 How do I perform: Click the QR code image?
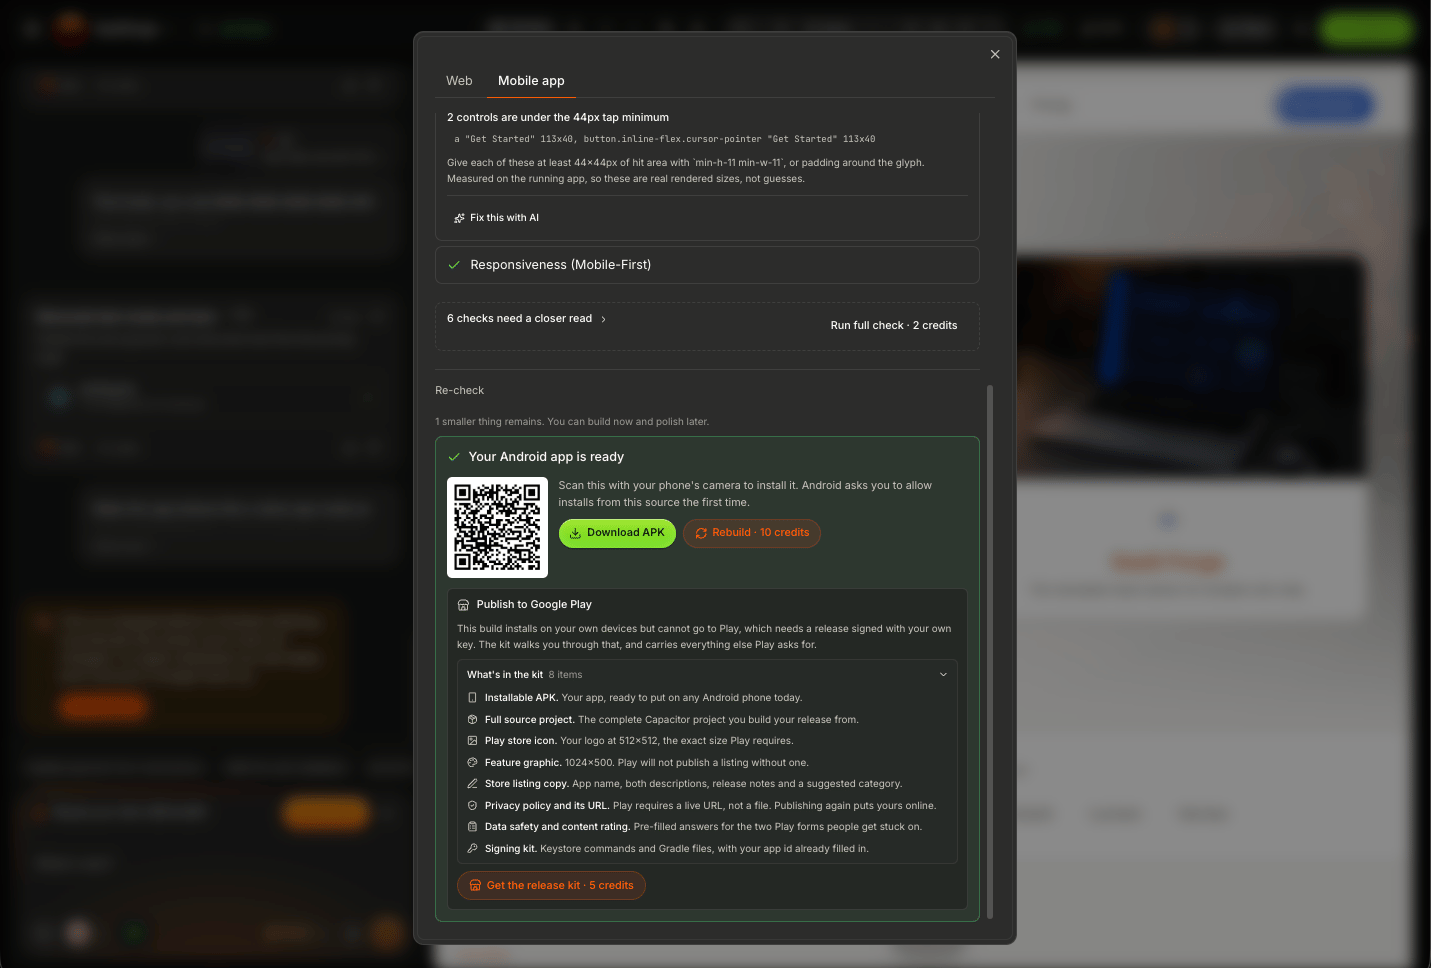497,527
